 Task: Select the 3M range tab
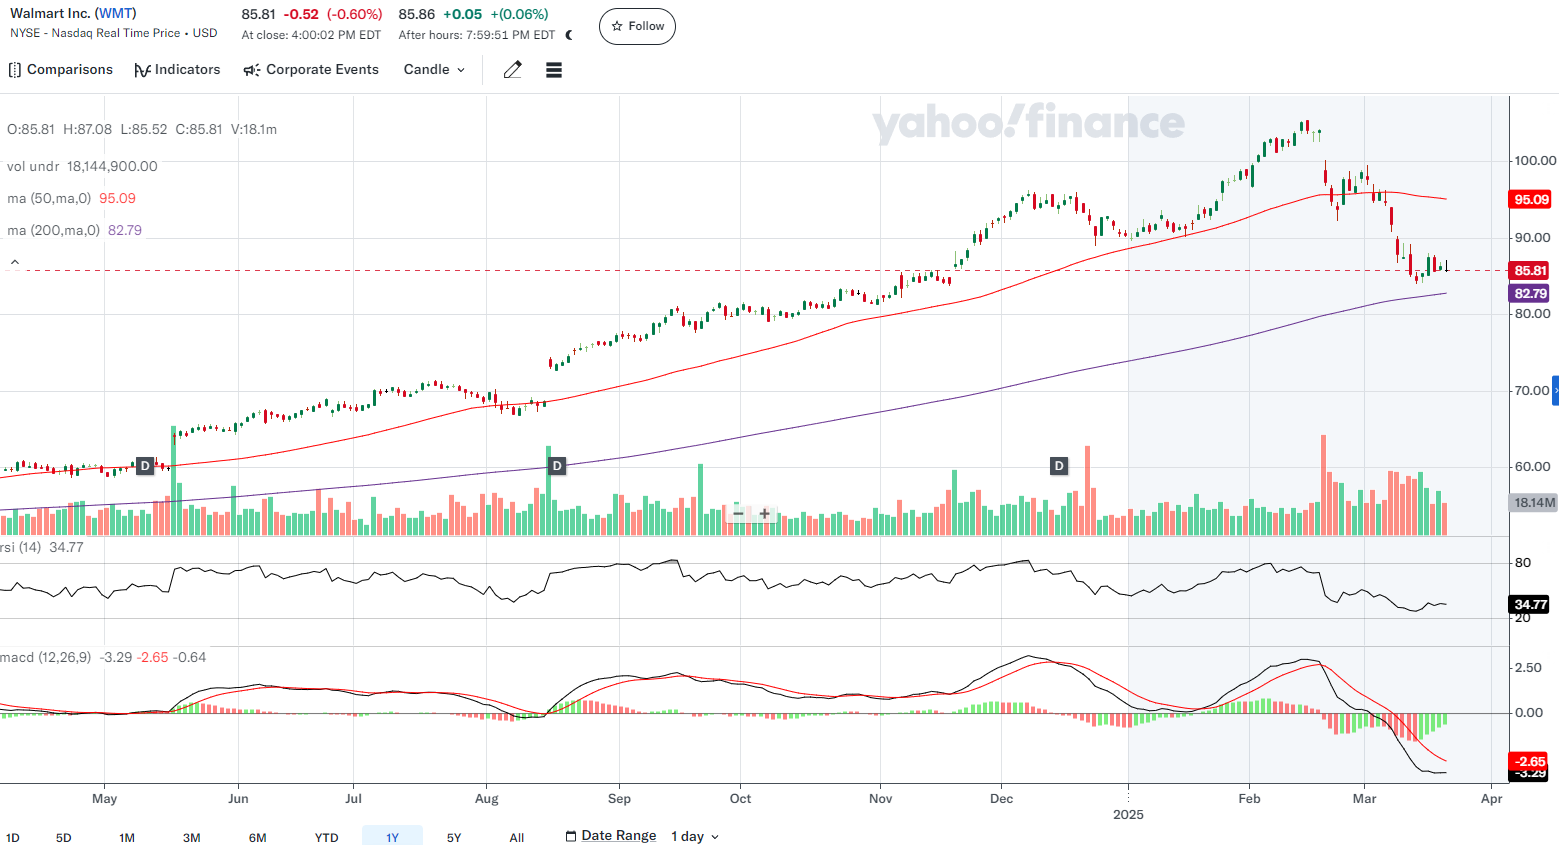(x=192, y=838)
